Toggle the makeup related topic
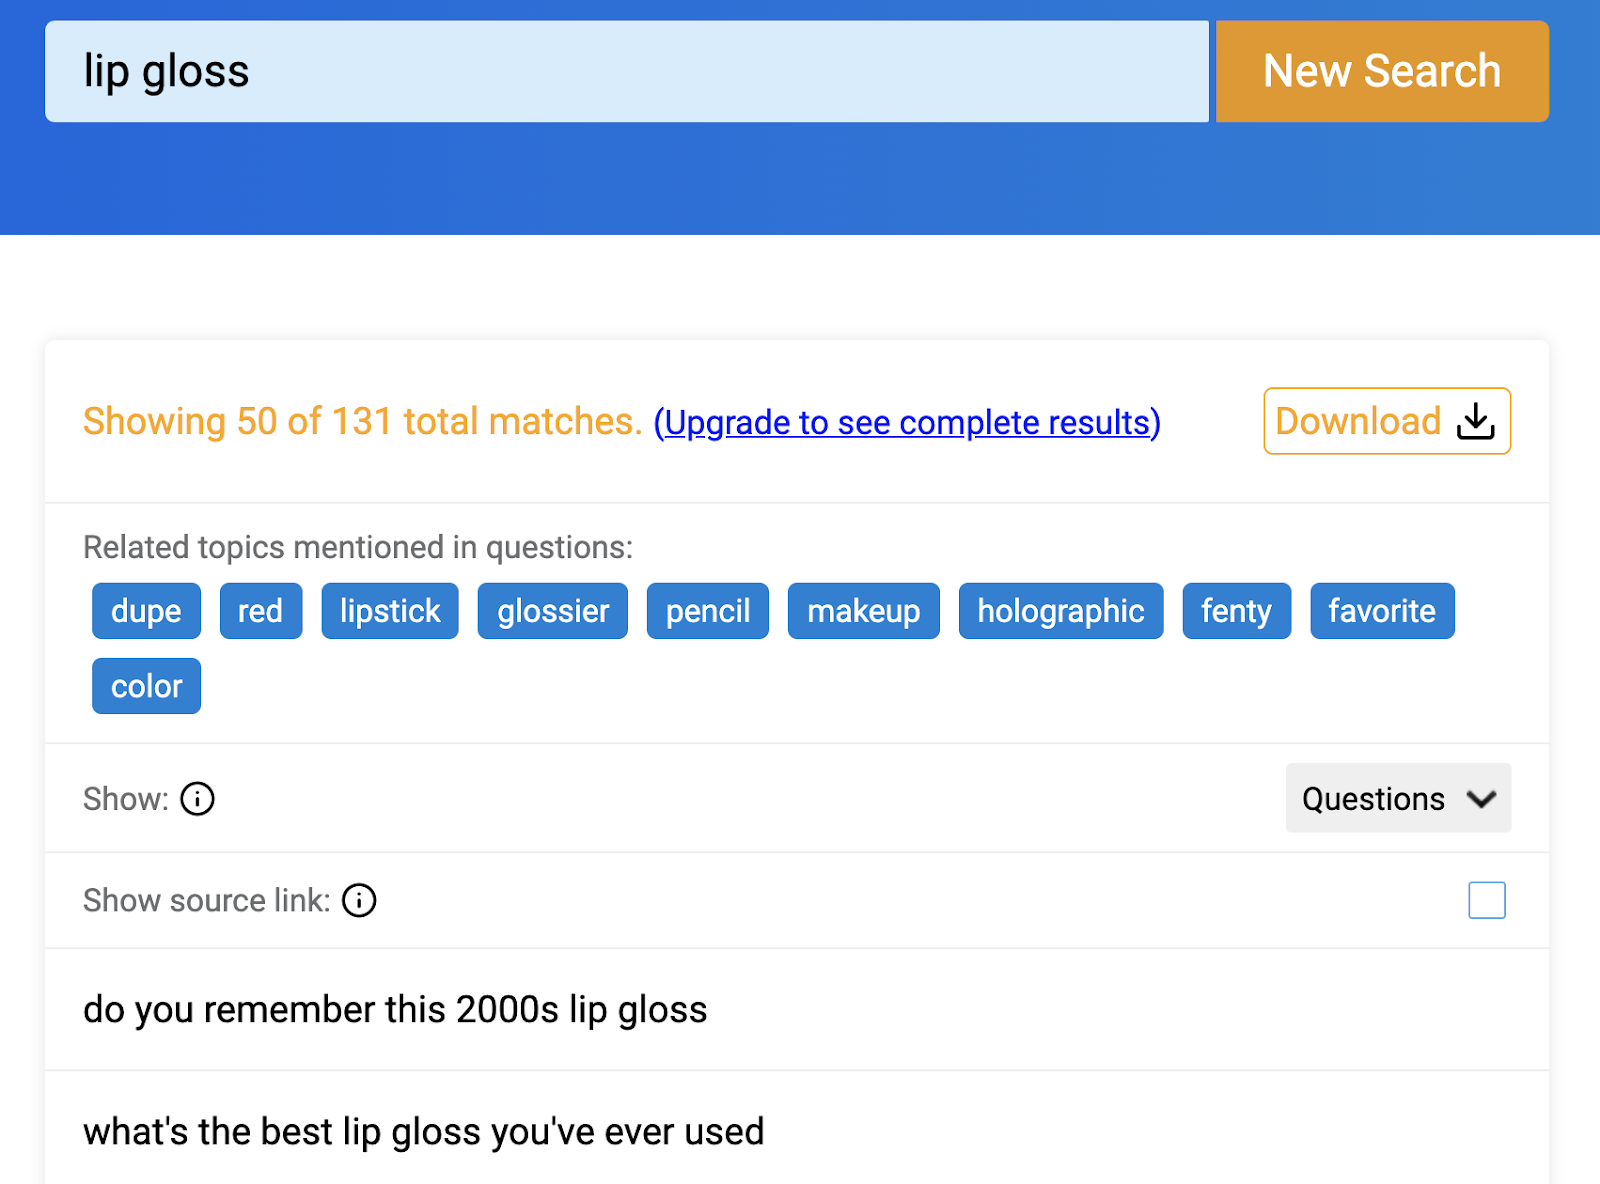 pyautogui.click(x=863, y=610)
